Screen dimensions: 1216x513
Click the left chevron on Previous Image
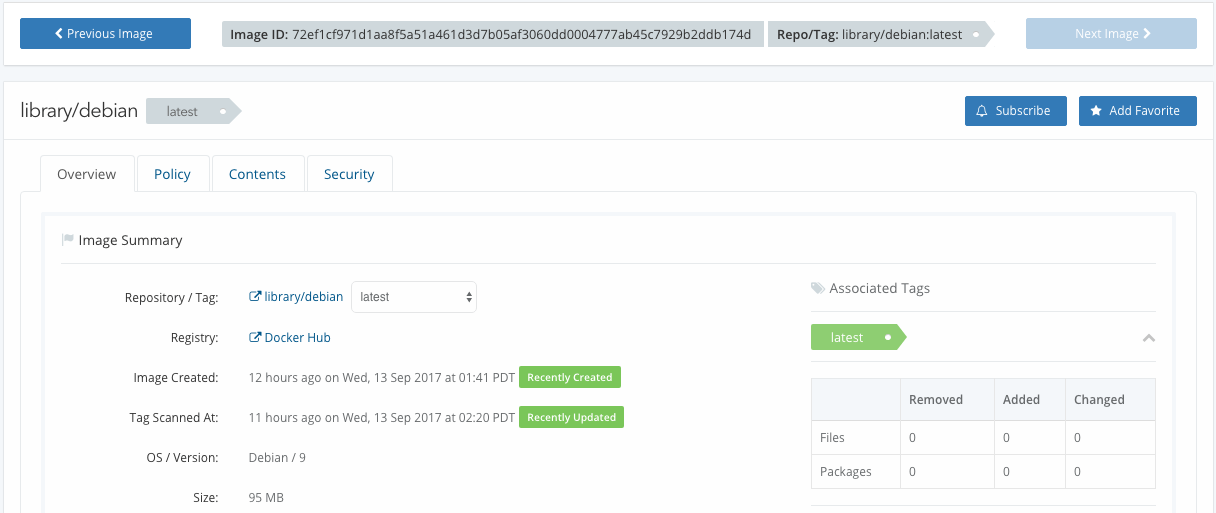59,34
